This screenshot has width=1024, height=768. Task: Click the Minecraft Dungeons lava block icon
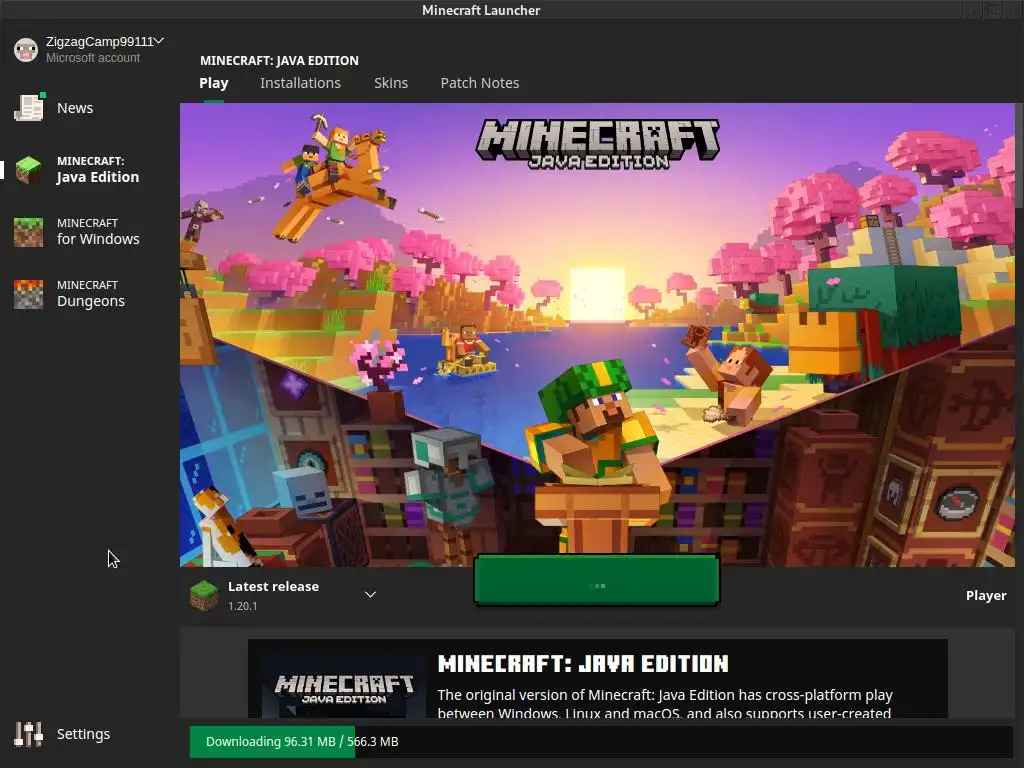(x=28, y=294)
